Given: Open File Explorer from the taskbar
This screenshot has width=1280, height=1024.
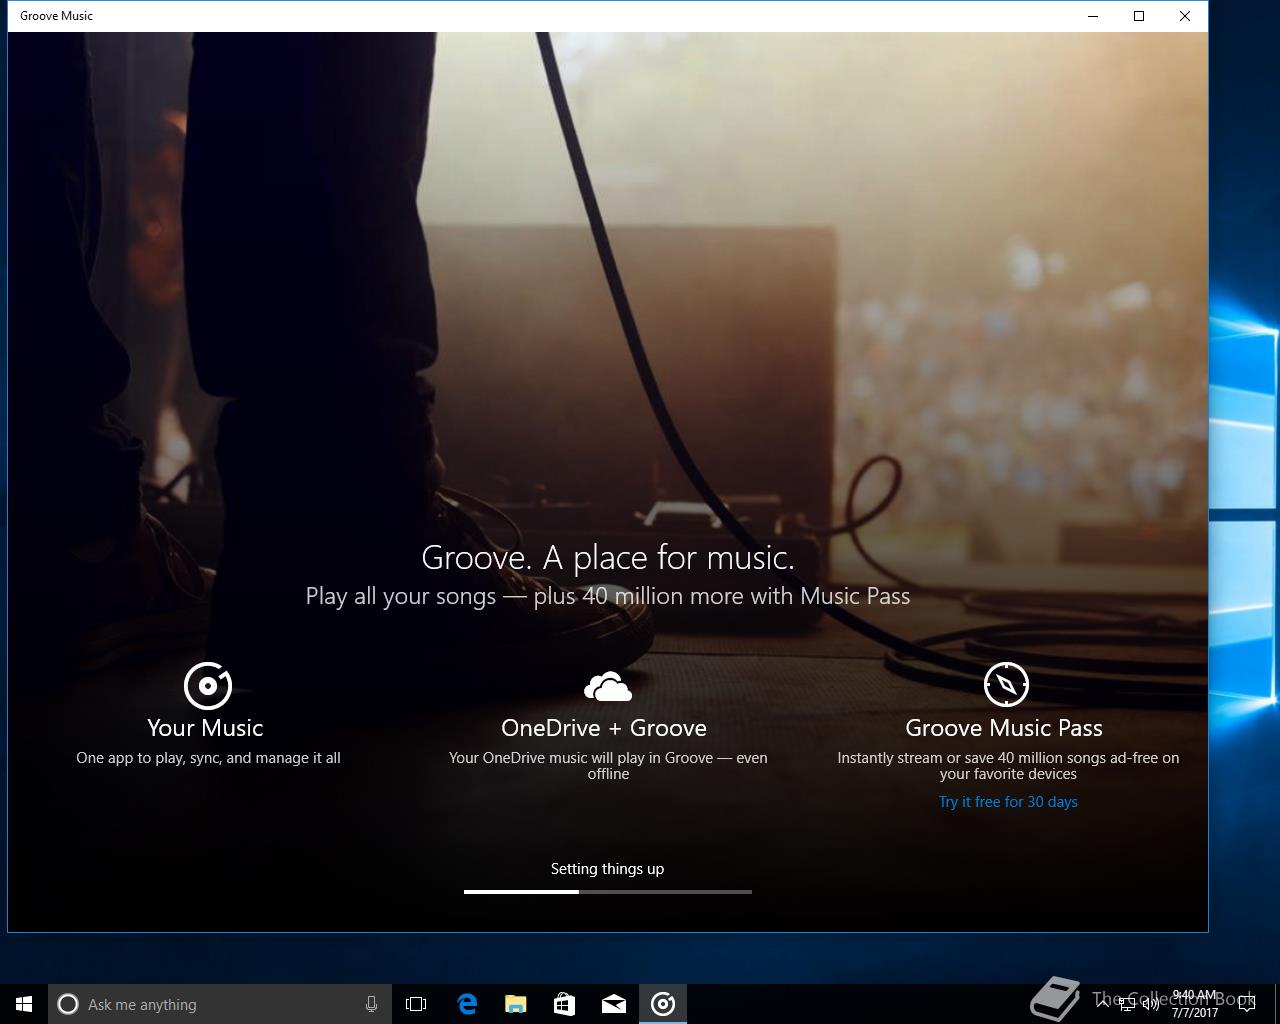Looking at the screenshot, I should 516,1004.
